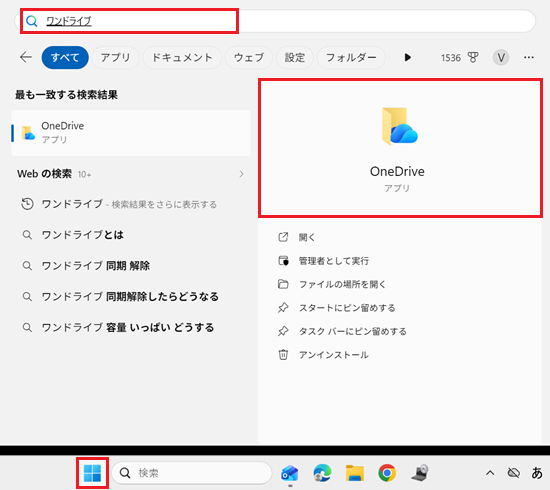Click the history clock icon beside ワンドライブ
Screen dimensions: 550x490
27,204
